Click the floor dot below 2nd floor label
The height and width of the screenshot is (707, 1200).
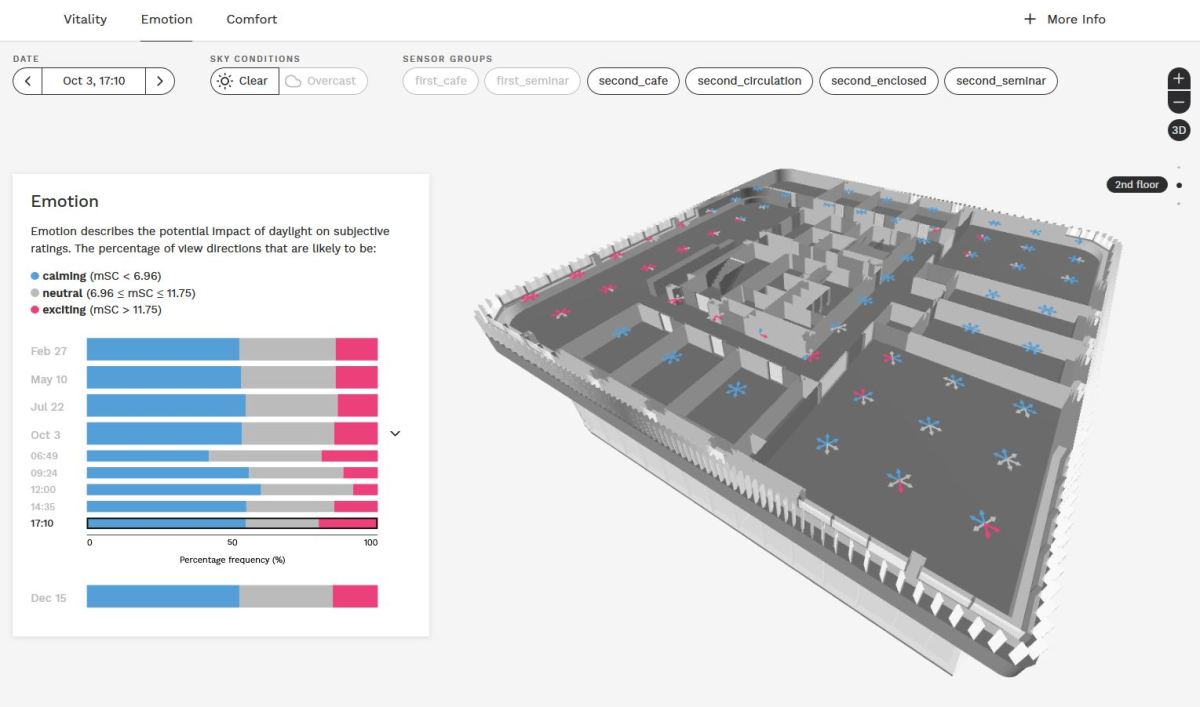point(1178,201)
